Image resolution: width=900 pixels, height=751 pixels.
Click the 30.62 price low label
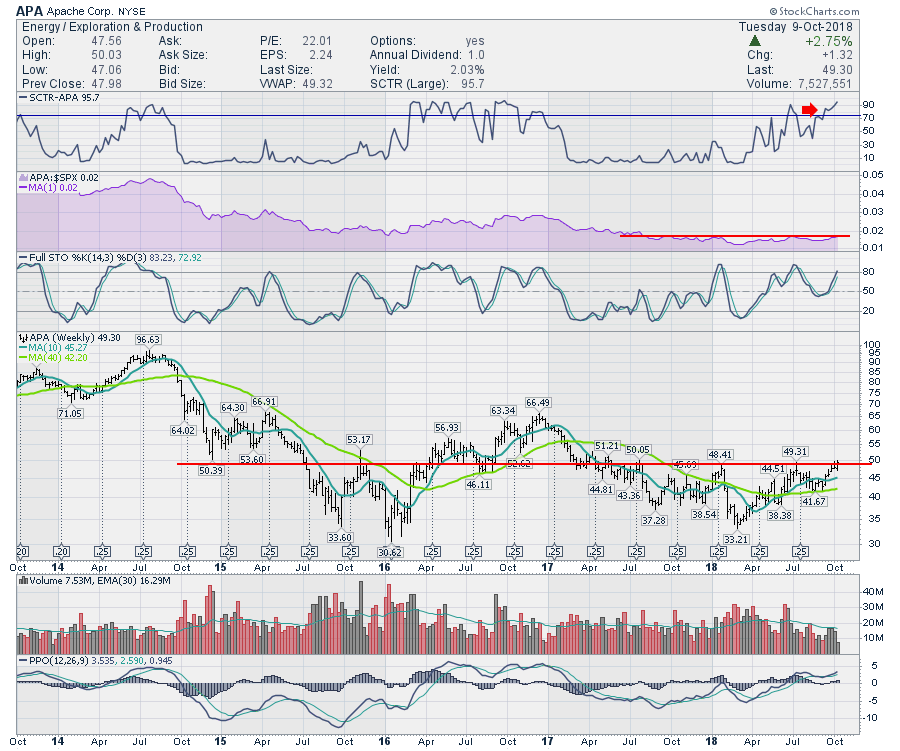tap(390, 552)
